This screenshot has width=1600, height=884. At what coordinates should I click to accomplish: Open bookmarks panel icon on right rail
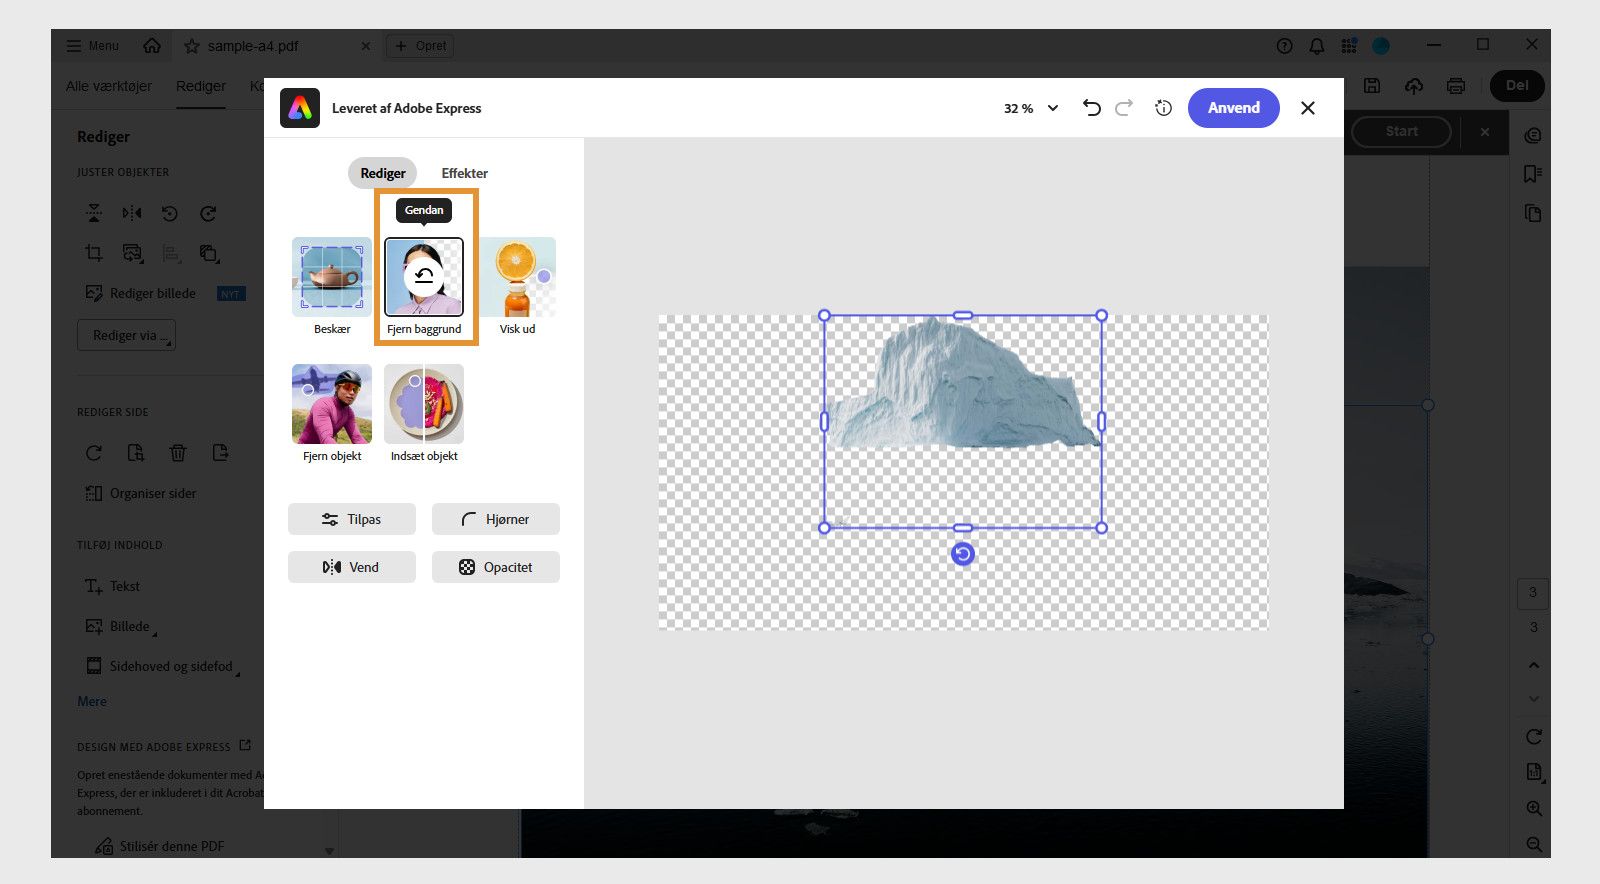pos(1533,174)
